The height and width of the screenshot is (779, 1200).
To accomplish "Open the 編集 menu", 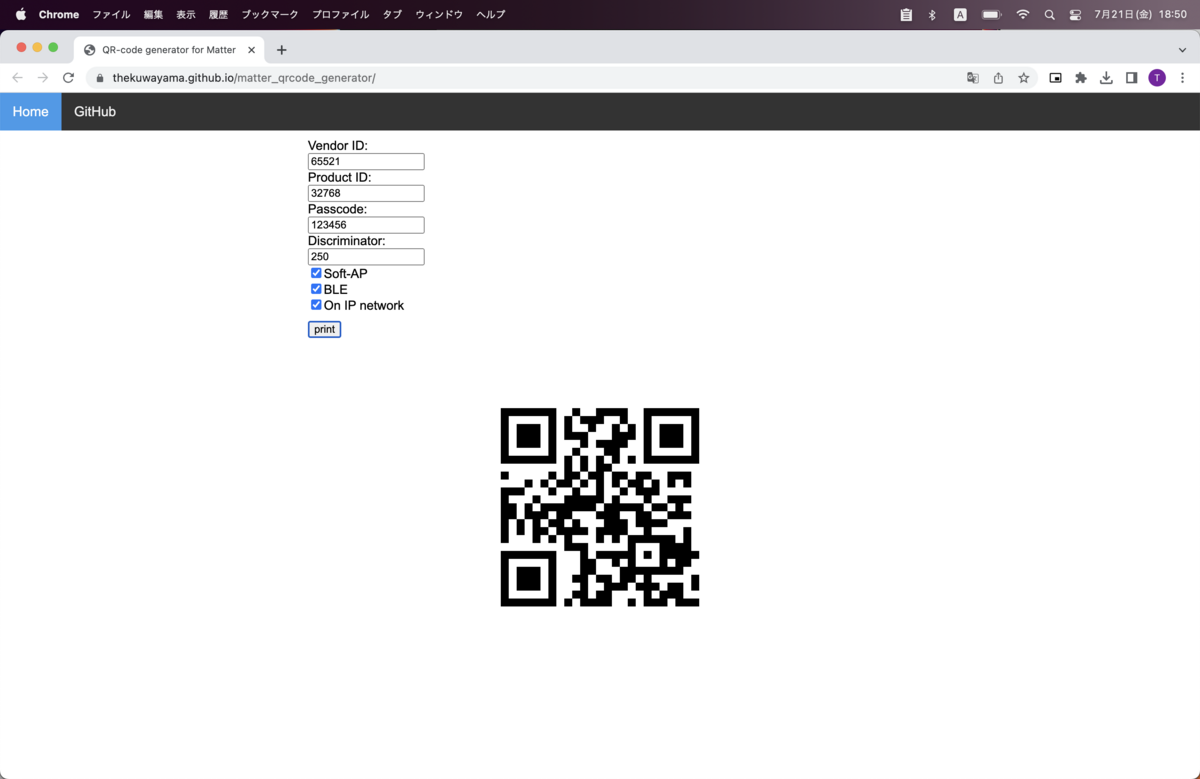I will coord(153,14).
